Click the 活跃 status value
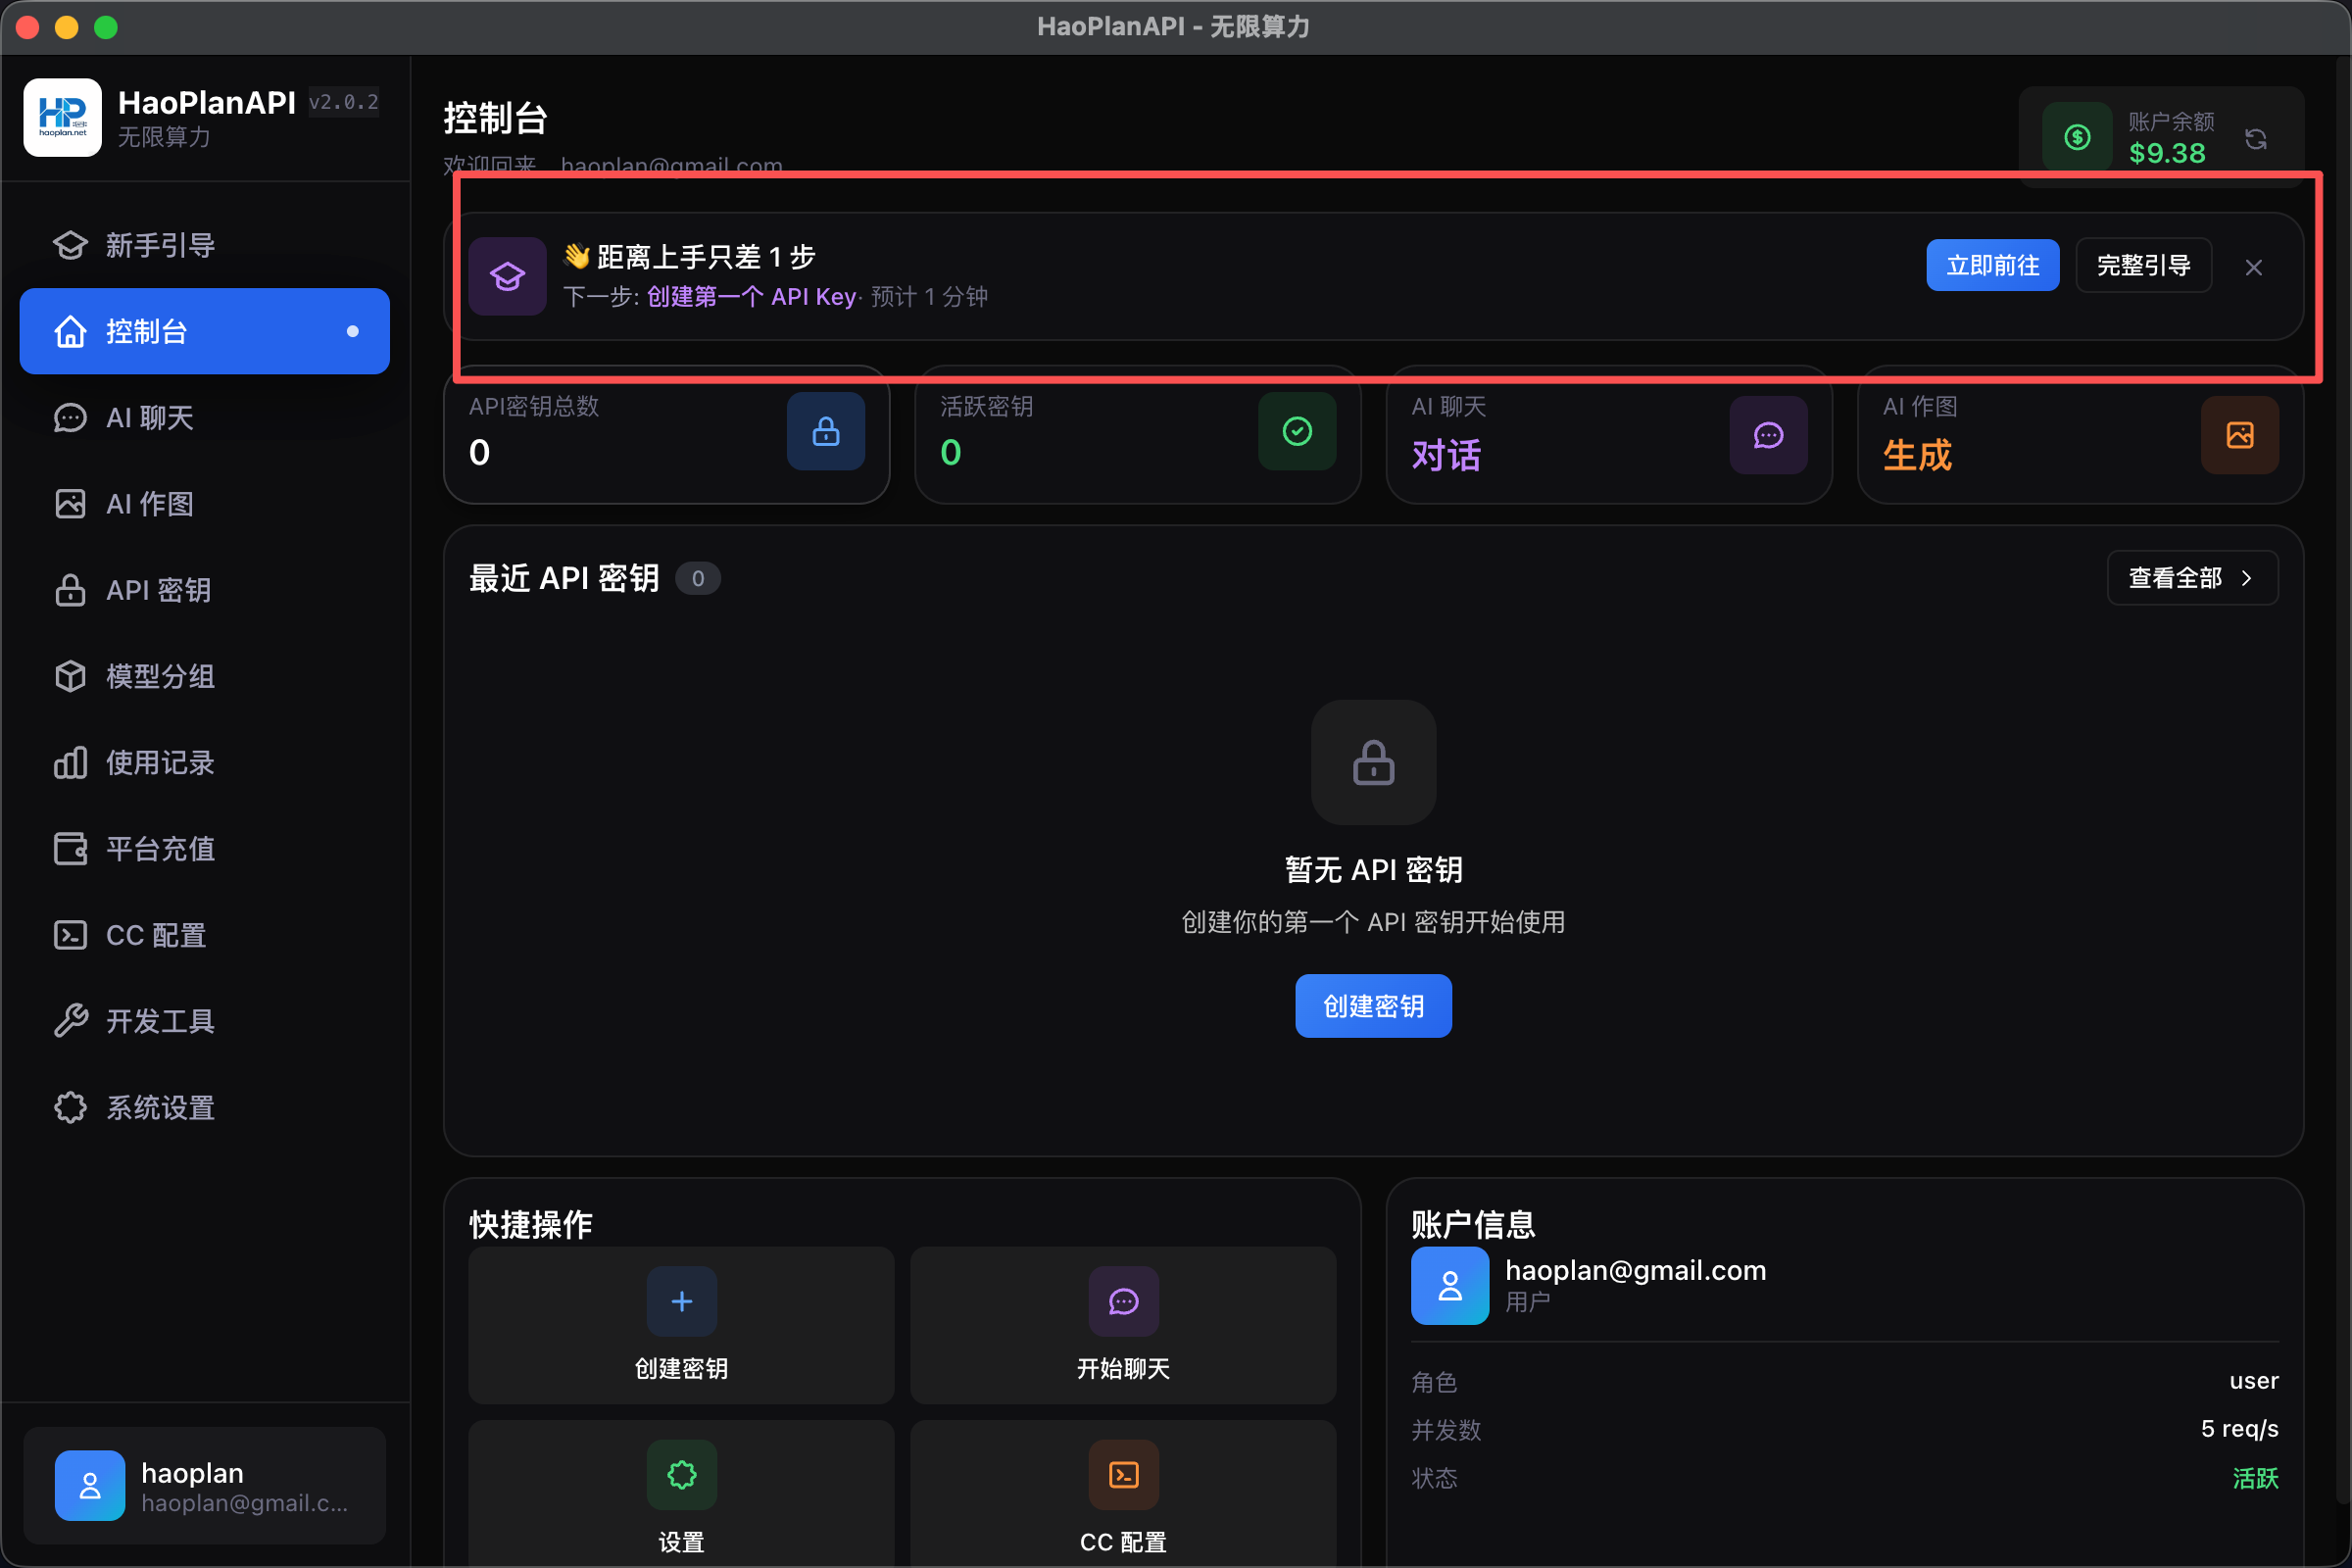This screenshot has height=1568, width=2352. [x=2255, y=1477]
